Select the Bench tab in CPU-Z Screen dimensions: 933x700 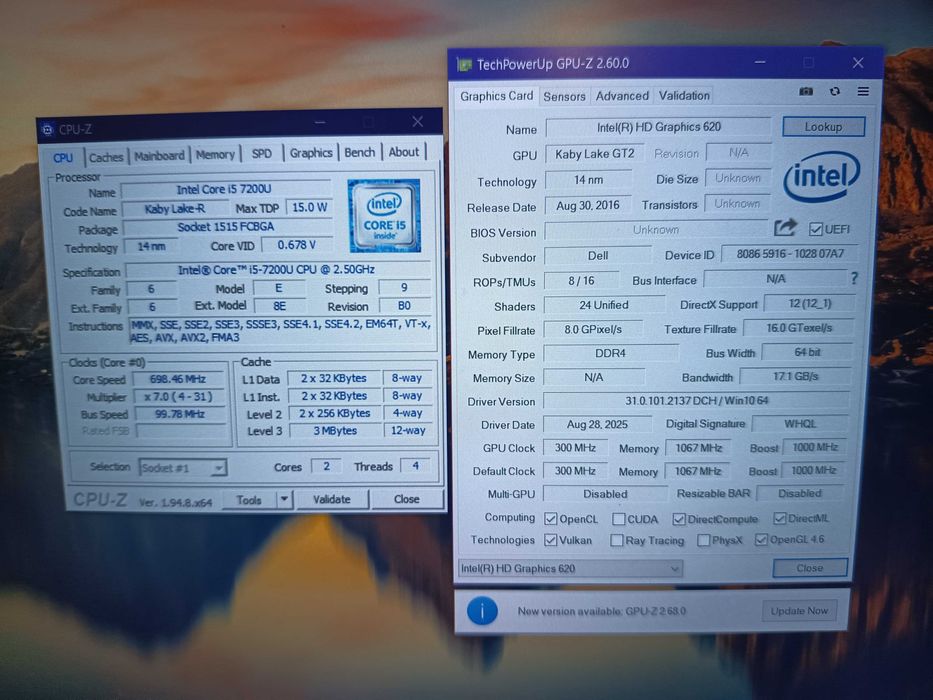point(359,152)
